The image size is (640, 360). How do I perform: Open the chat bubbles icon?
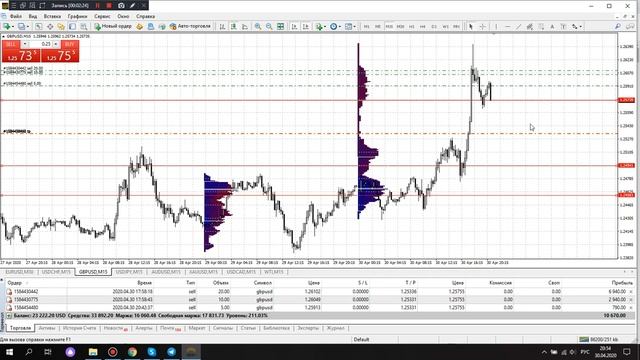(631, 26)
